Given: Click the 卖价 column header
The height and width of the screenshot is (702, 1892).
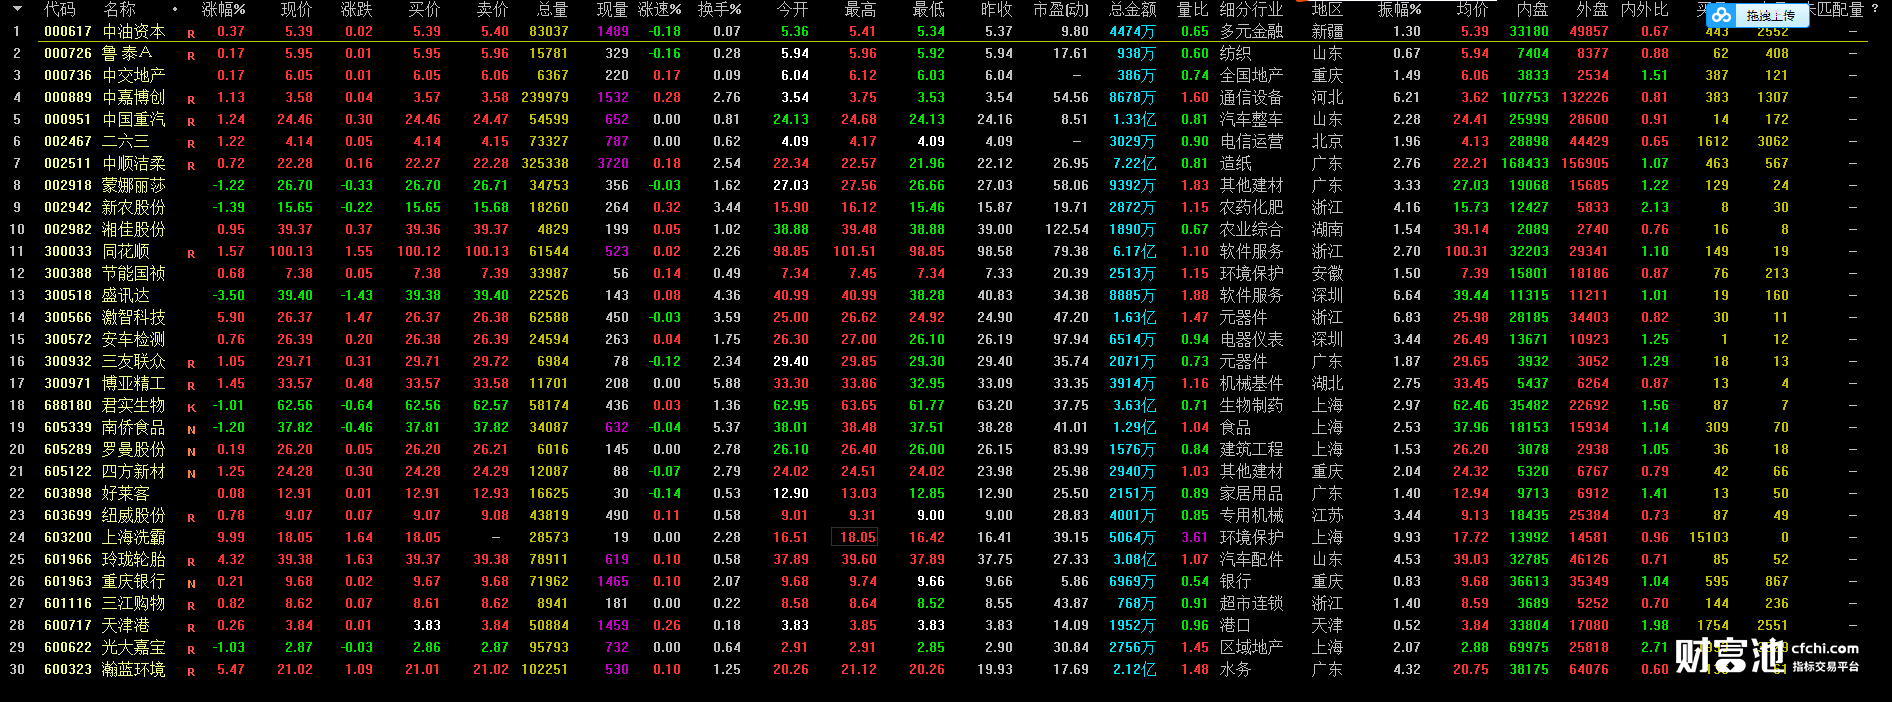Looking at the screenshot, I should 492,9.
